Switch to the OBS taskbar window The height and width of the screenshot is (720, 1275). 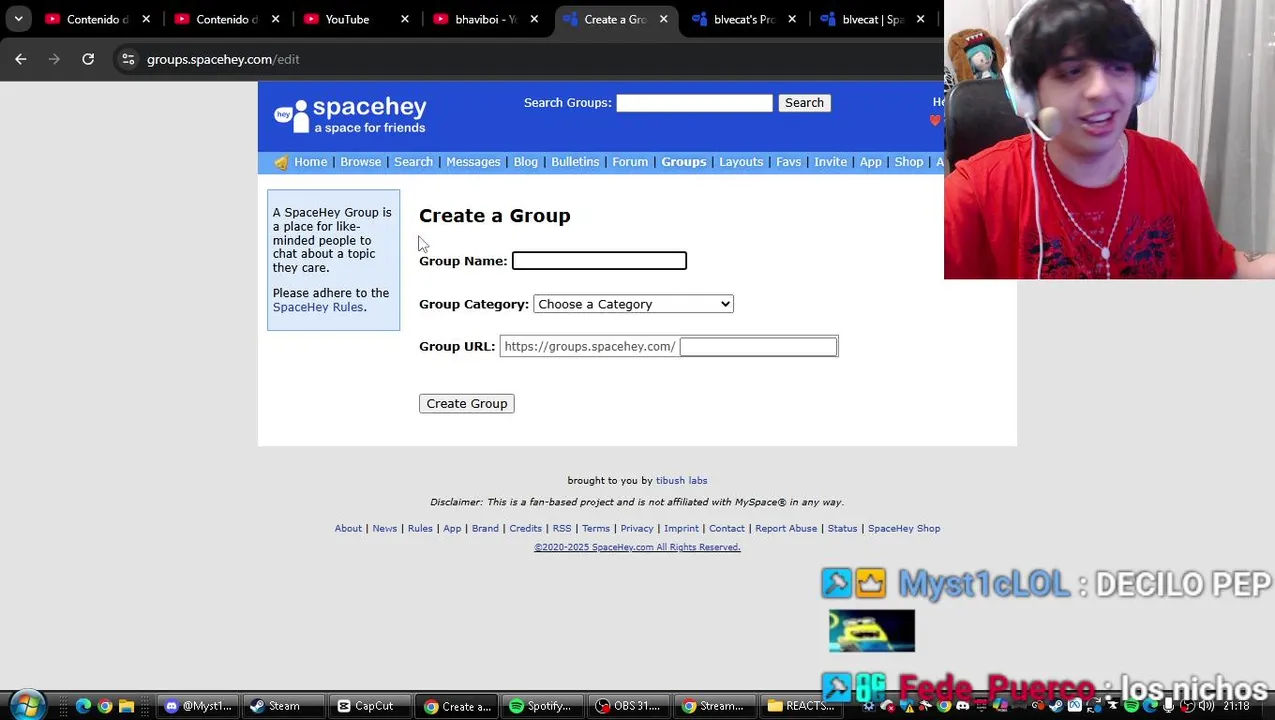627,706
